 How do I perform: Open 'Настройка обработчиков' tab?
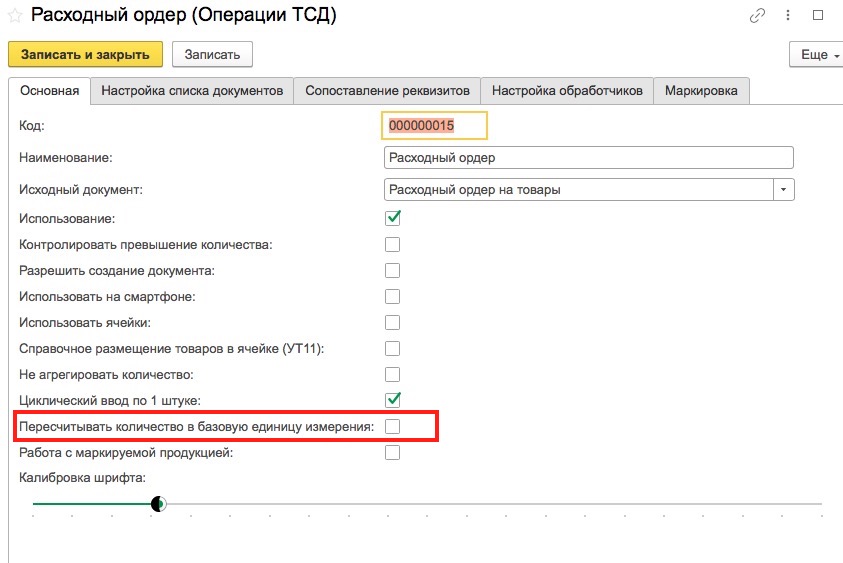[x=567, y=90]
